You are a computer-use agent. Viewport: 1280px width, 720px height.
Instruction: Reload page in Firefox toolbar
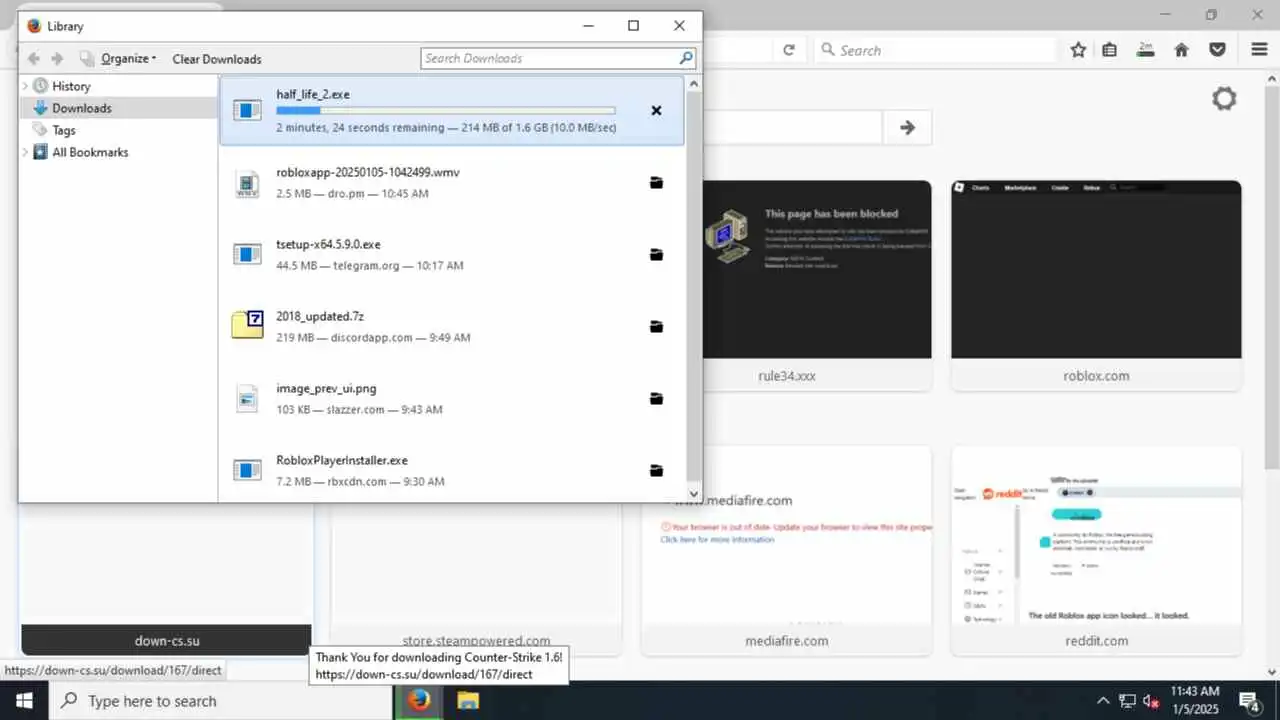(x=789, y=50)
